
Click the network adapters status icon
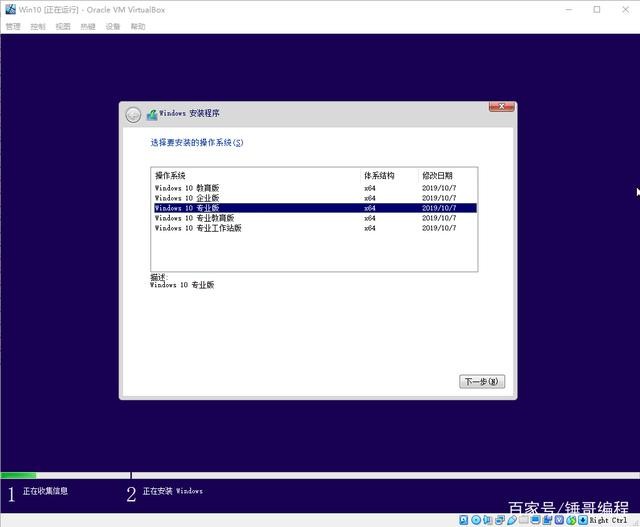(500, 520)
